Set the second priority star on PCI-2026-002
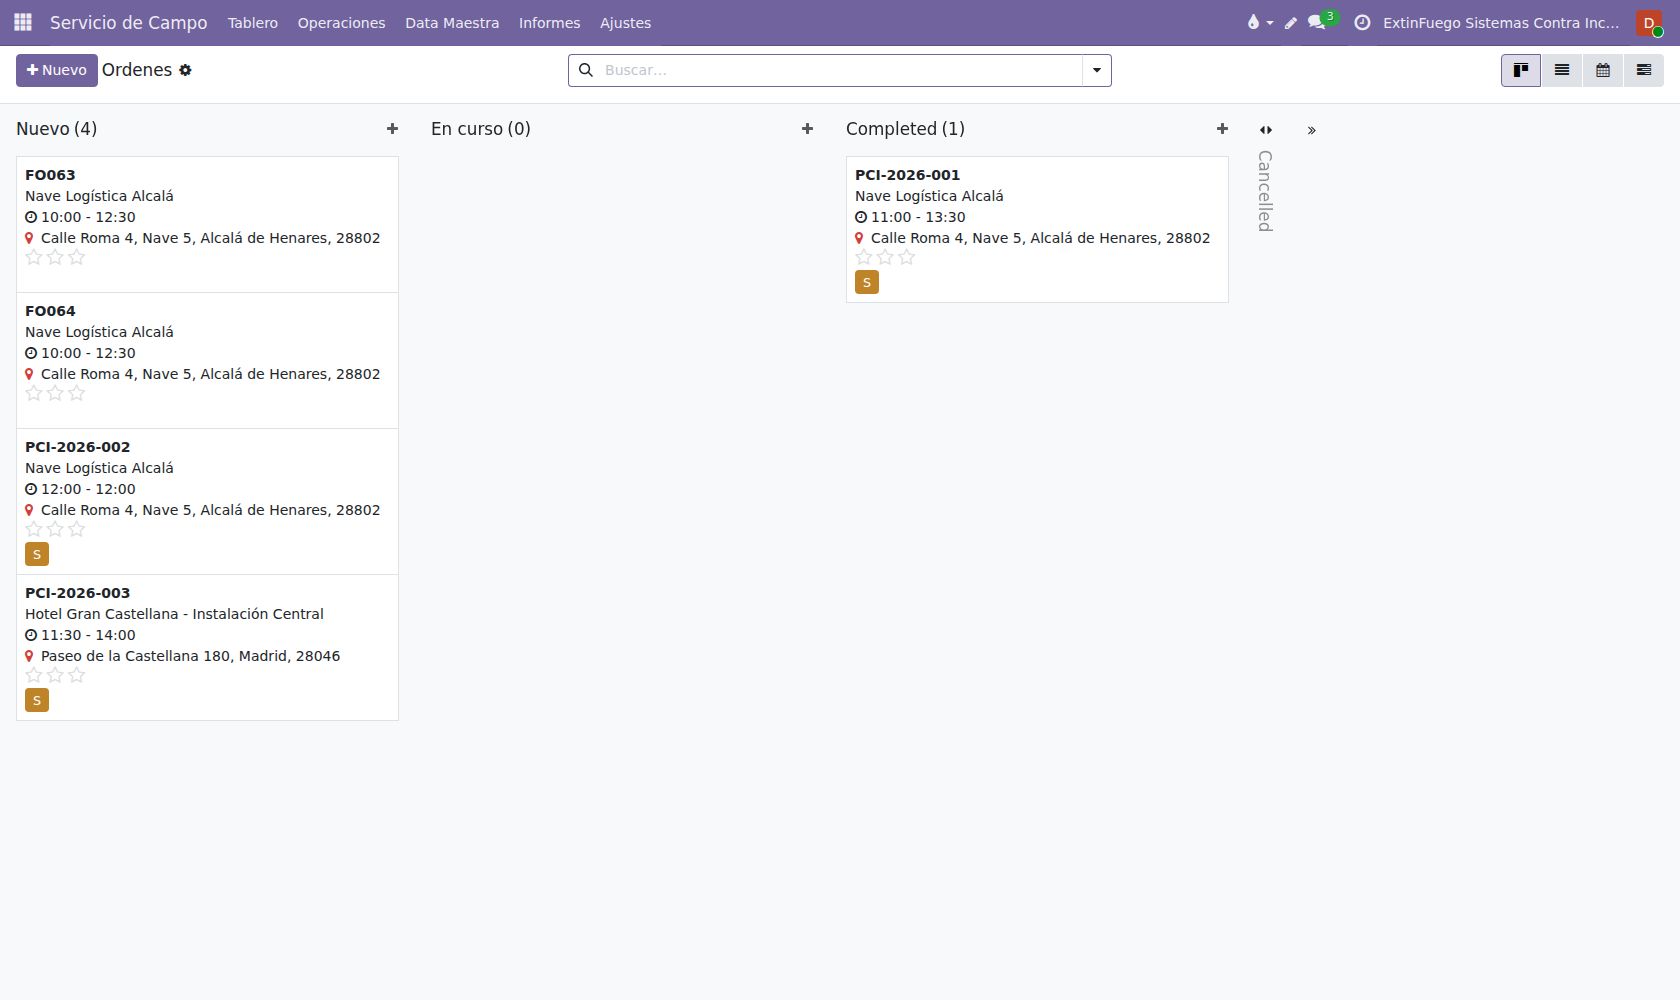The height and width of the screenshot is (1000, 1680). coord(55,529)
